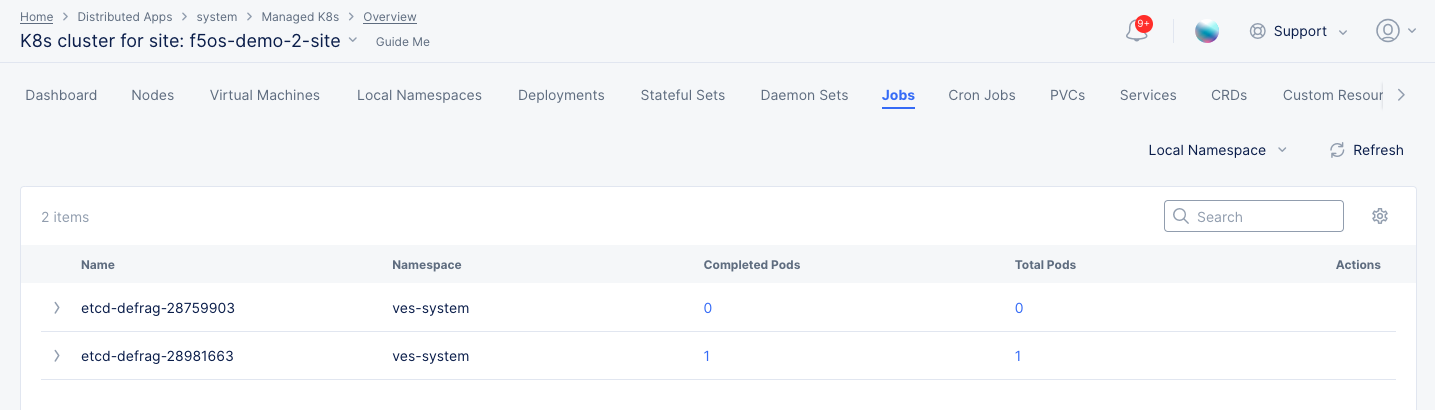The width and height of the screenshot is (1435, 410).
Task: Open completed pods count for etcd-defrag-28981663
Action: point(707,356)
